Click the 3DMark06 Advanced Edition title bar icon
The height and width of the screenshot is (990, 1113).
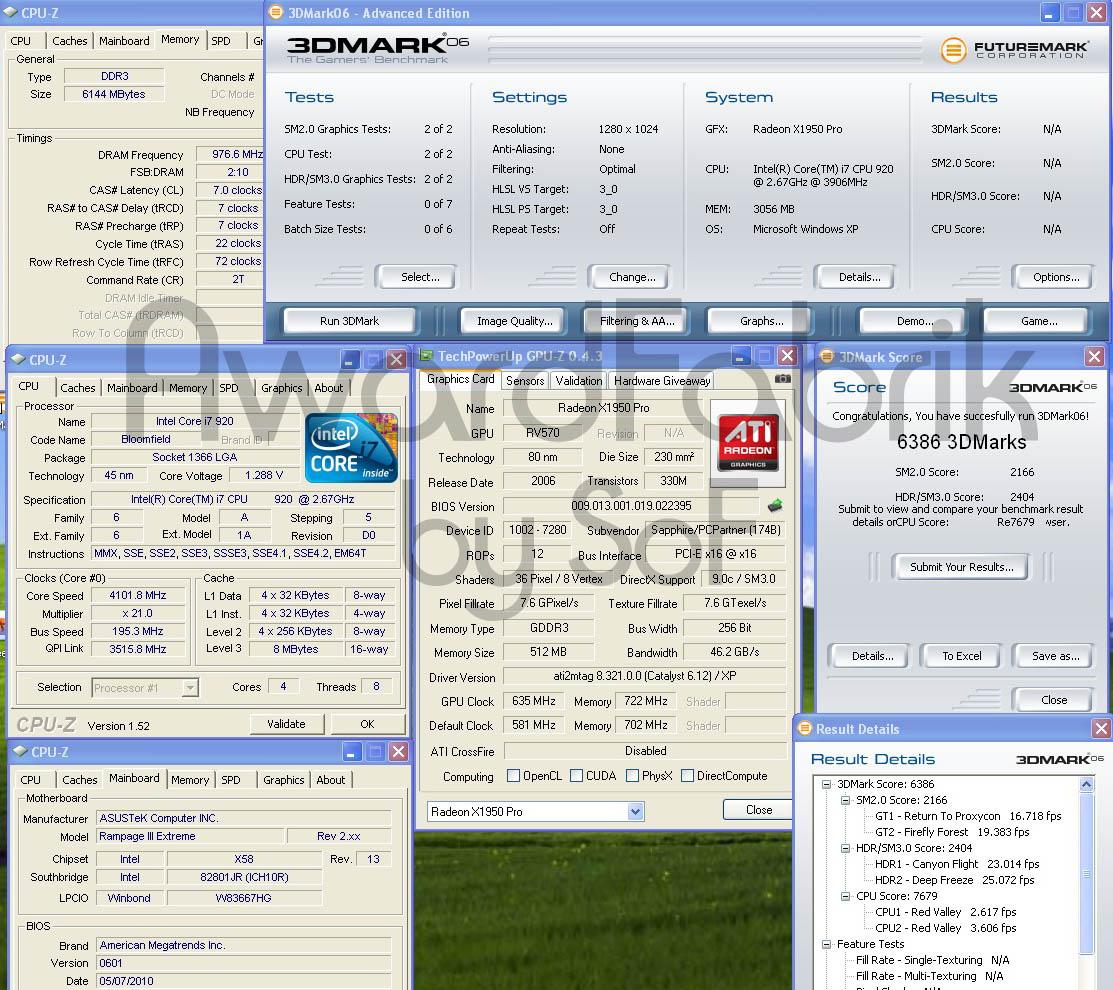coord(276,13)
